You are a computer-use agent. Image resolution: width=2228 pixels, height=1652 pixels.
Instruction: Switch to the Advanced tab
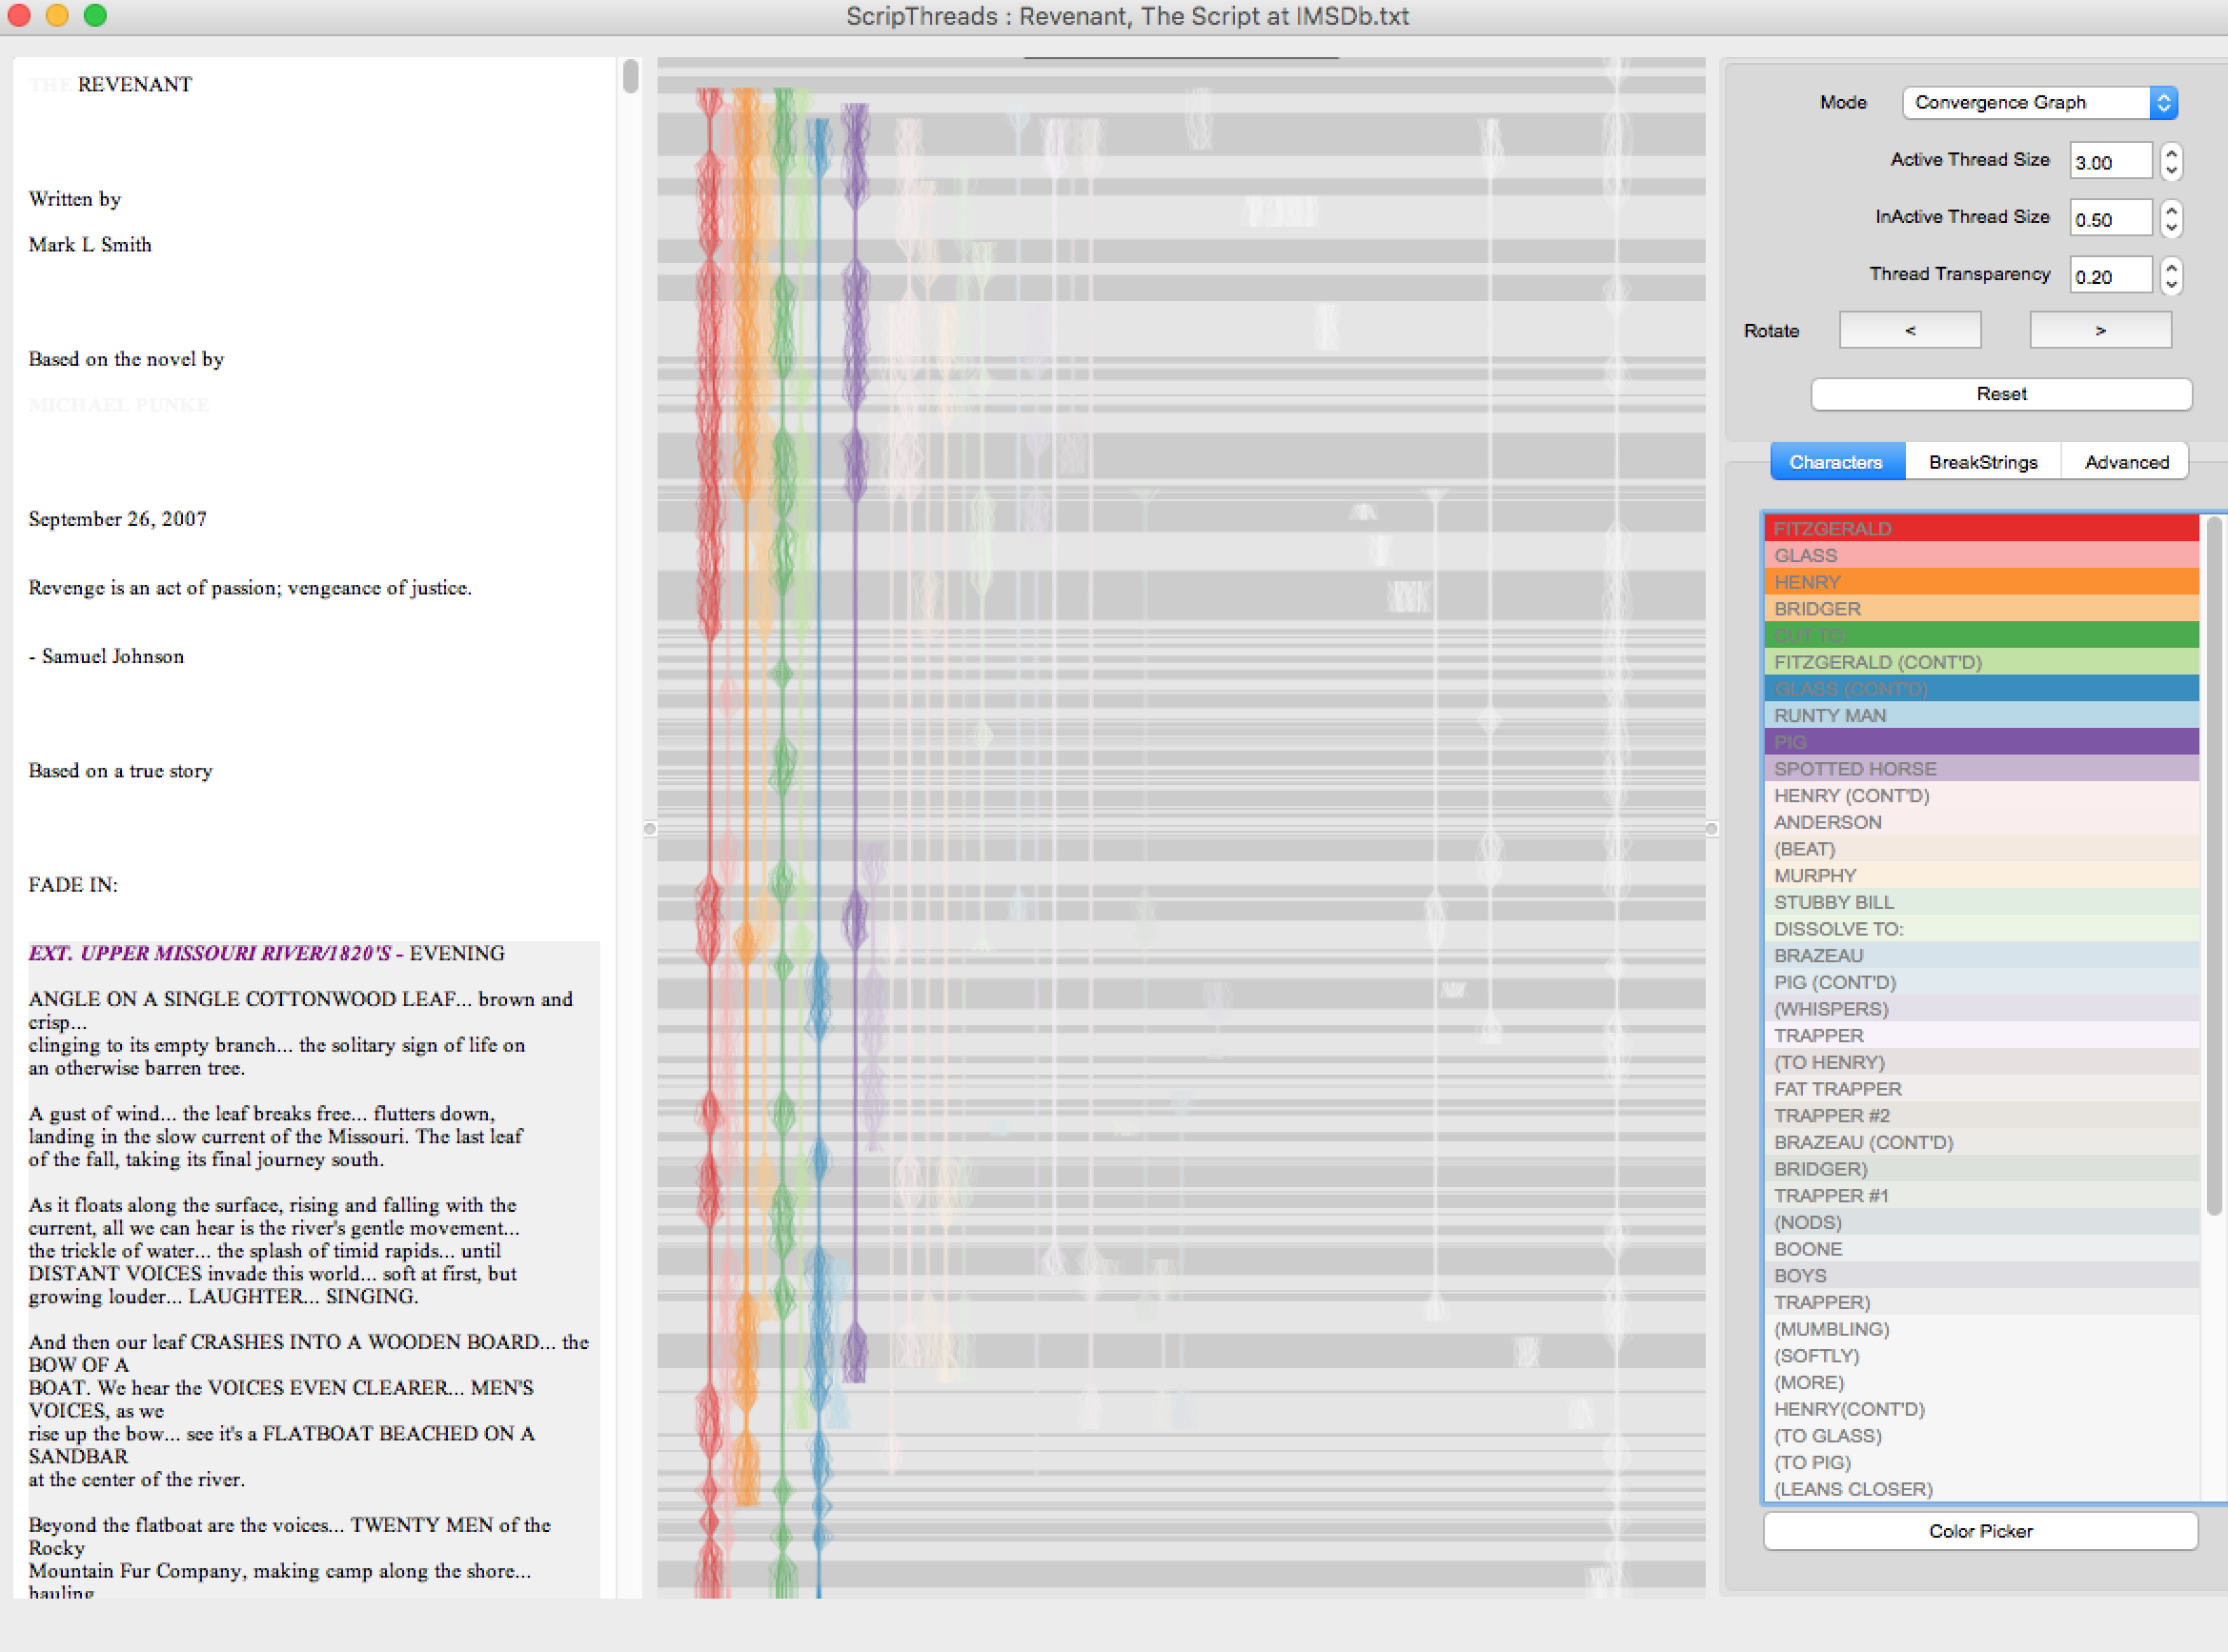pyautogui.click(x=2126, y=462)
